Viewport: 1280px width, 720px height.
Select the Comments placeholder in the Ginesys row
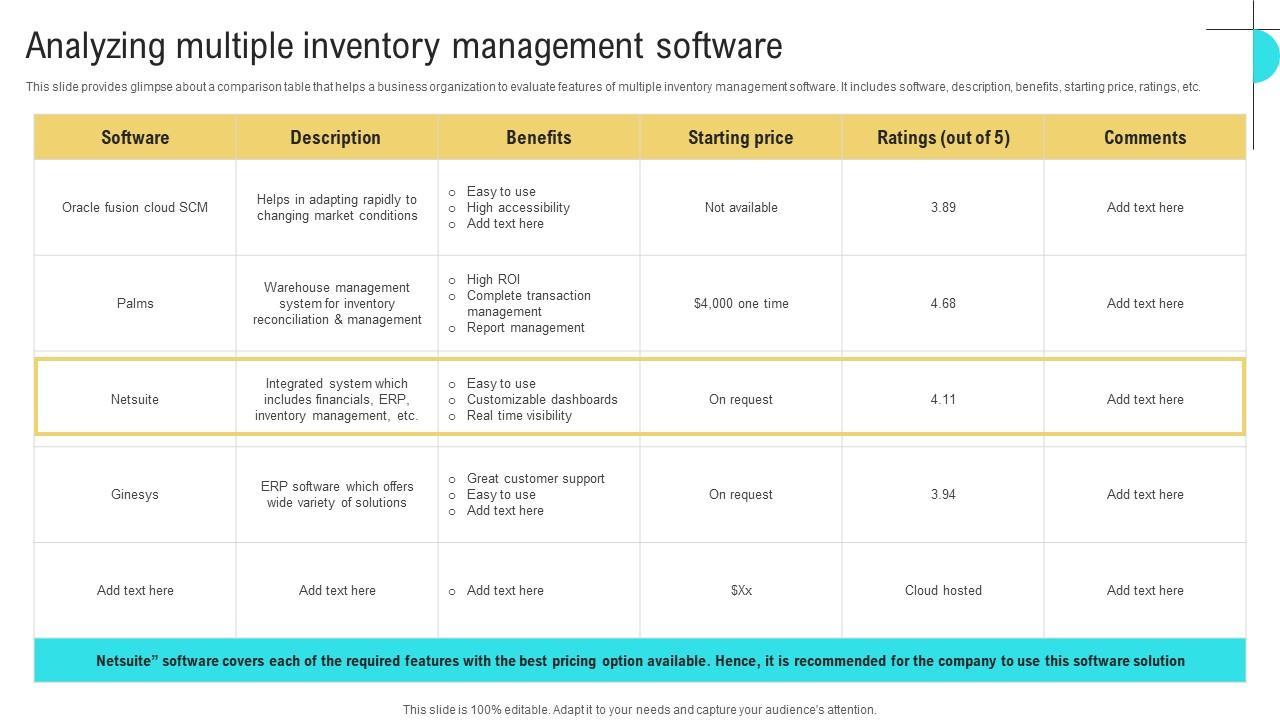click(x=1145, y=495)
